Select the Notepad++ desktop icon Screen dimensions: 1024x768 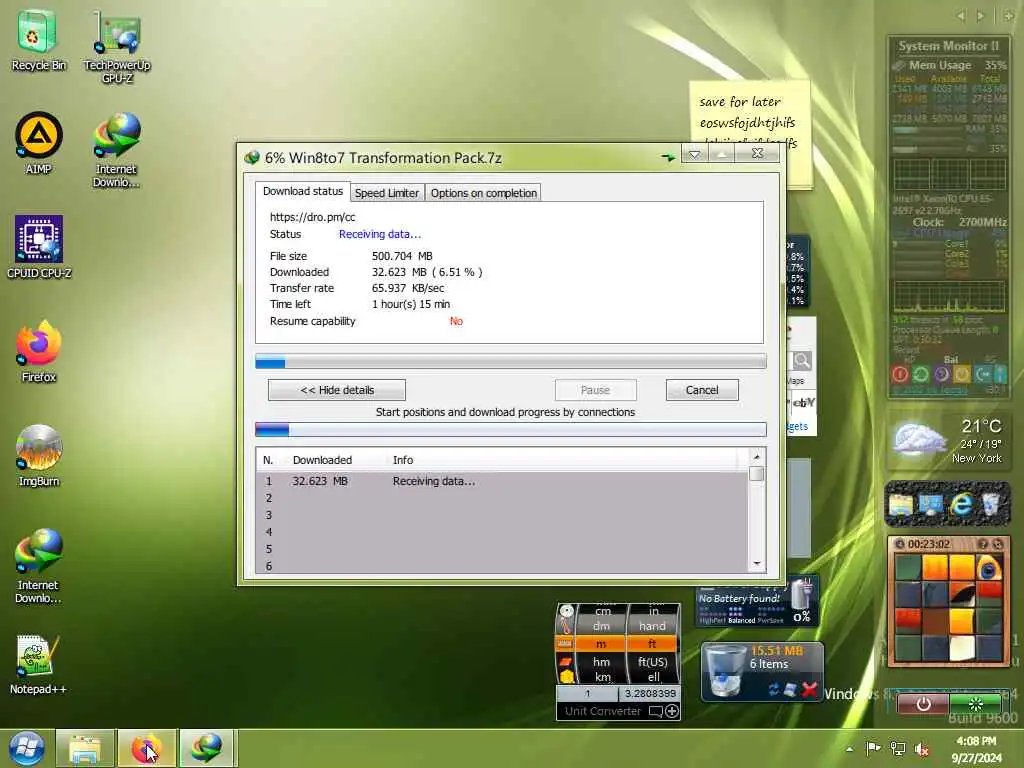coord(38,664)
